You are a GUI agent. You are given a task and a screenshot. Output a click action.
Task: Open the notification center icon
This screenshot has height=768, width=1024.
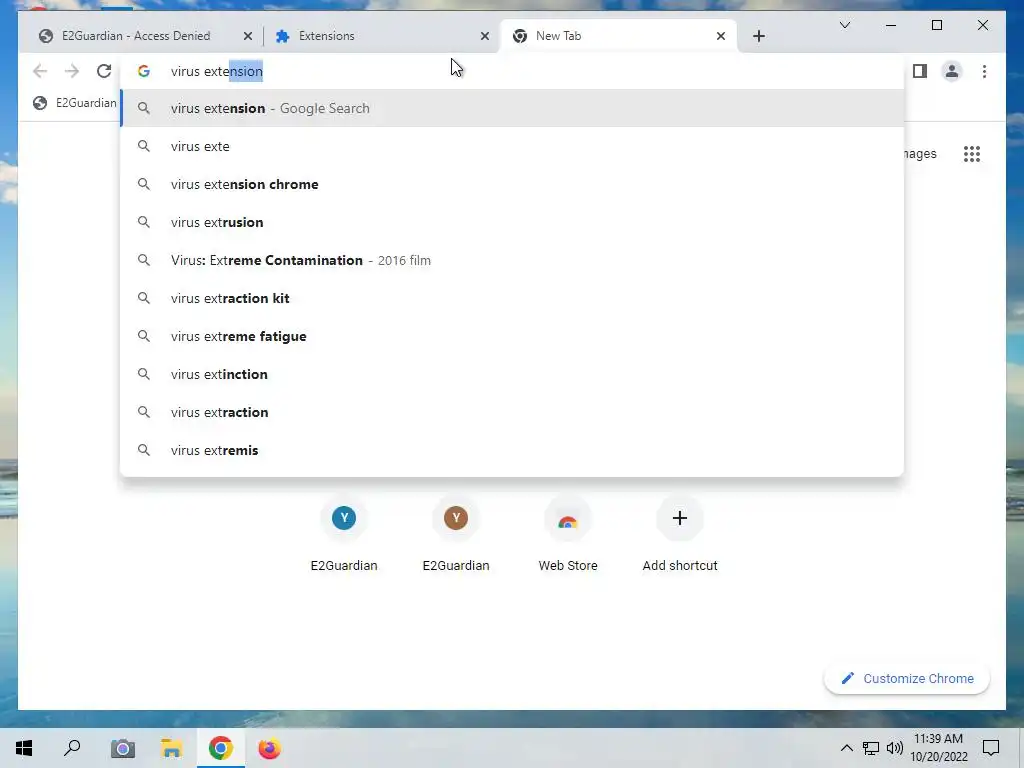pos(991,748)
